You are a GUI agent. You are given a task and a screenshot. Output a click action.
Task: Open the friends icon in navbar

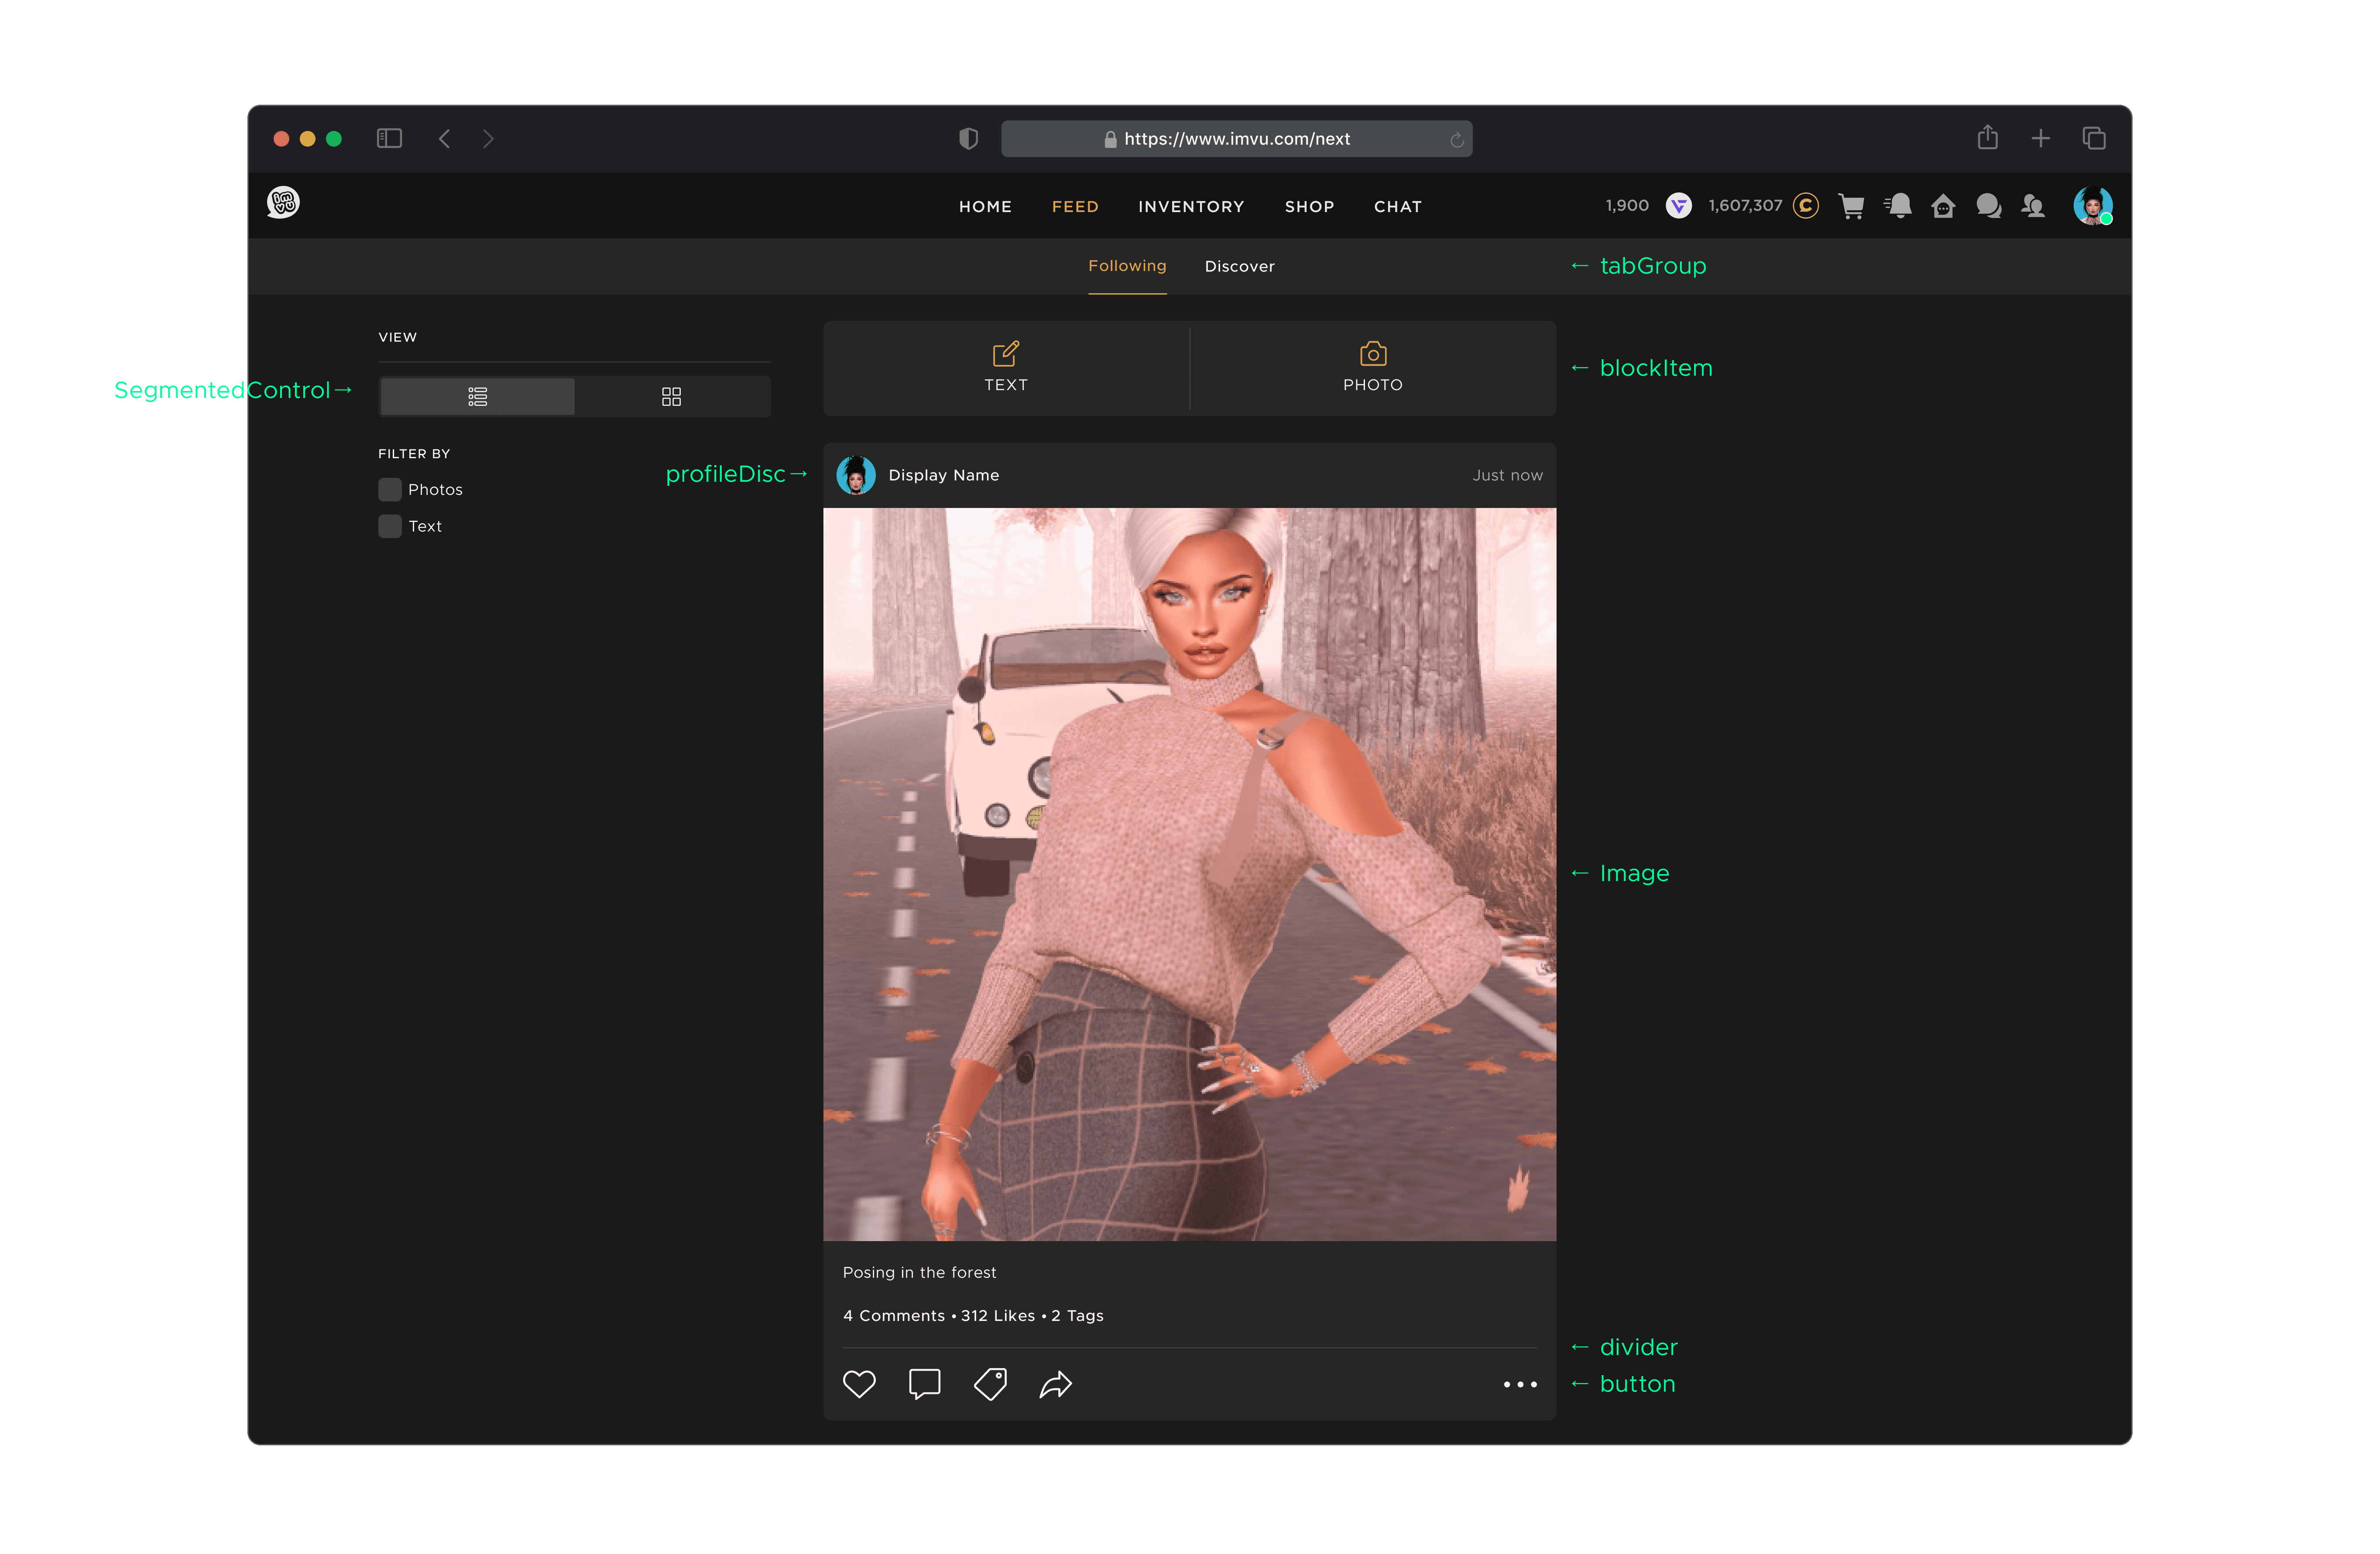point(2033,206)
